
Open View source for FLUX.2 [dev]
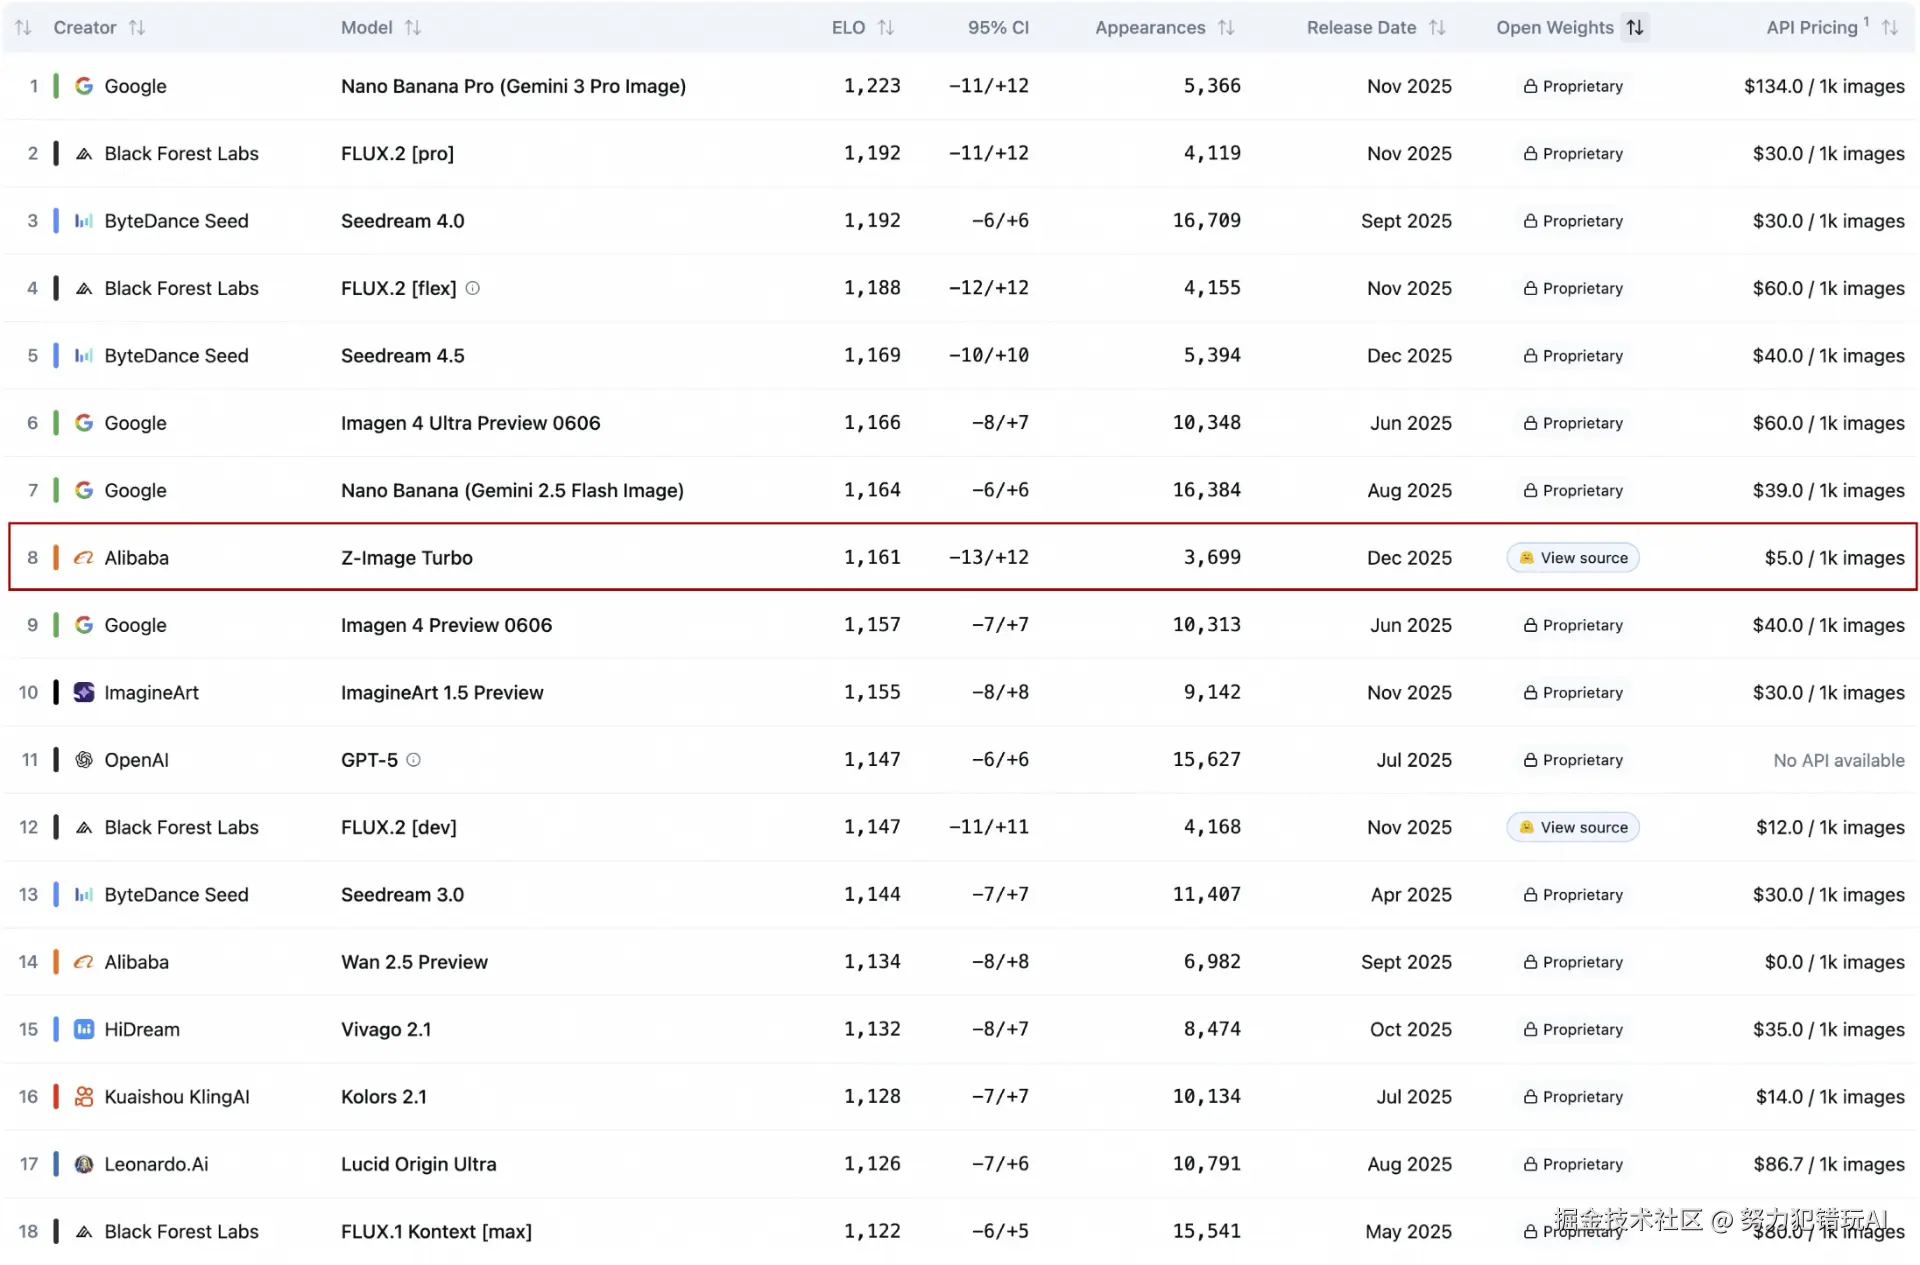click(1573, 827)
